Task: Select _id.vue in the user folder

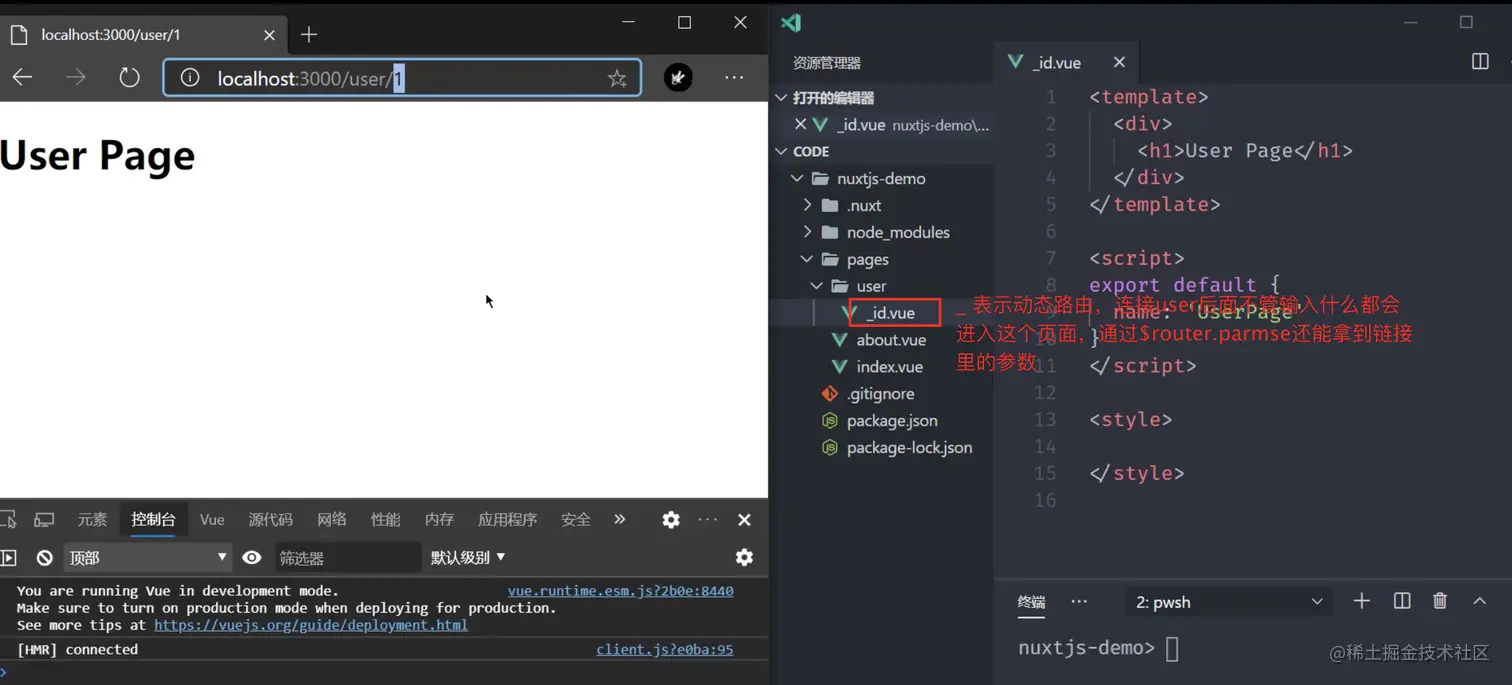Action: 890,313
